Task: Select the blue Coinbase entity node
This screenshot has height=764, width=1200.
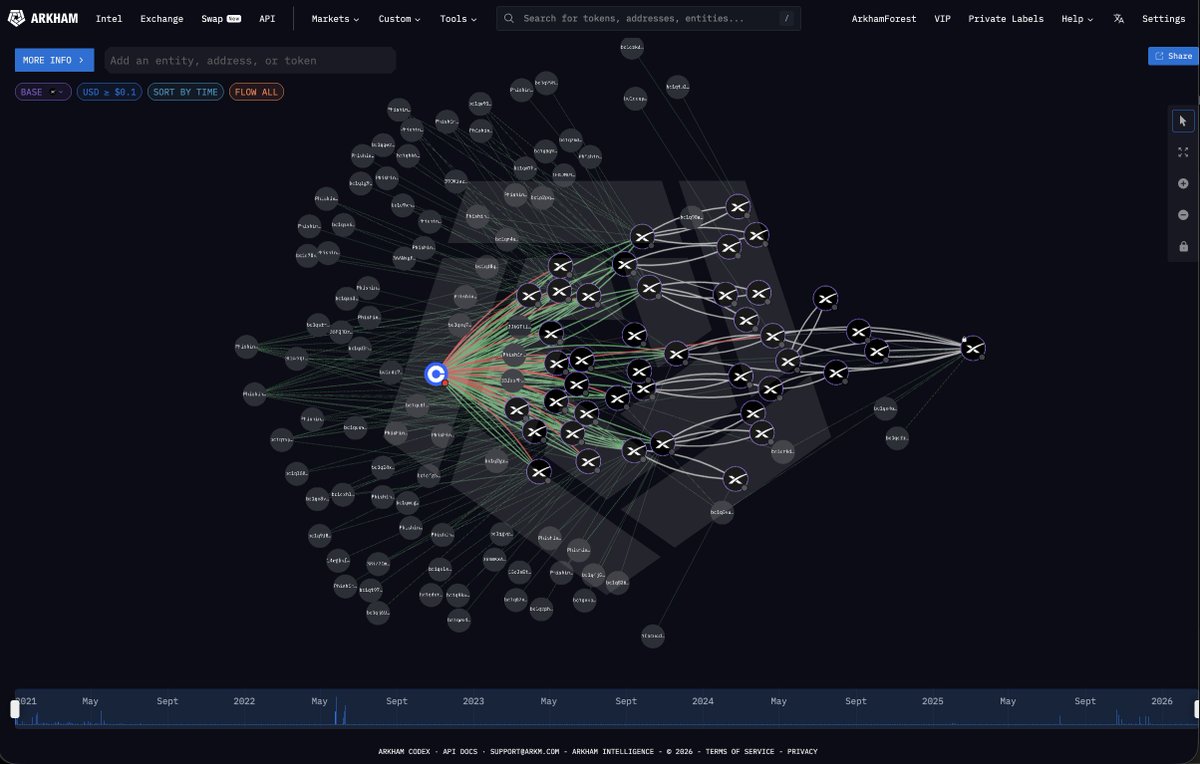Action: pyautogui.click(x=435, y=374)
